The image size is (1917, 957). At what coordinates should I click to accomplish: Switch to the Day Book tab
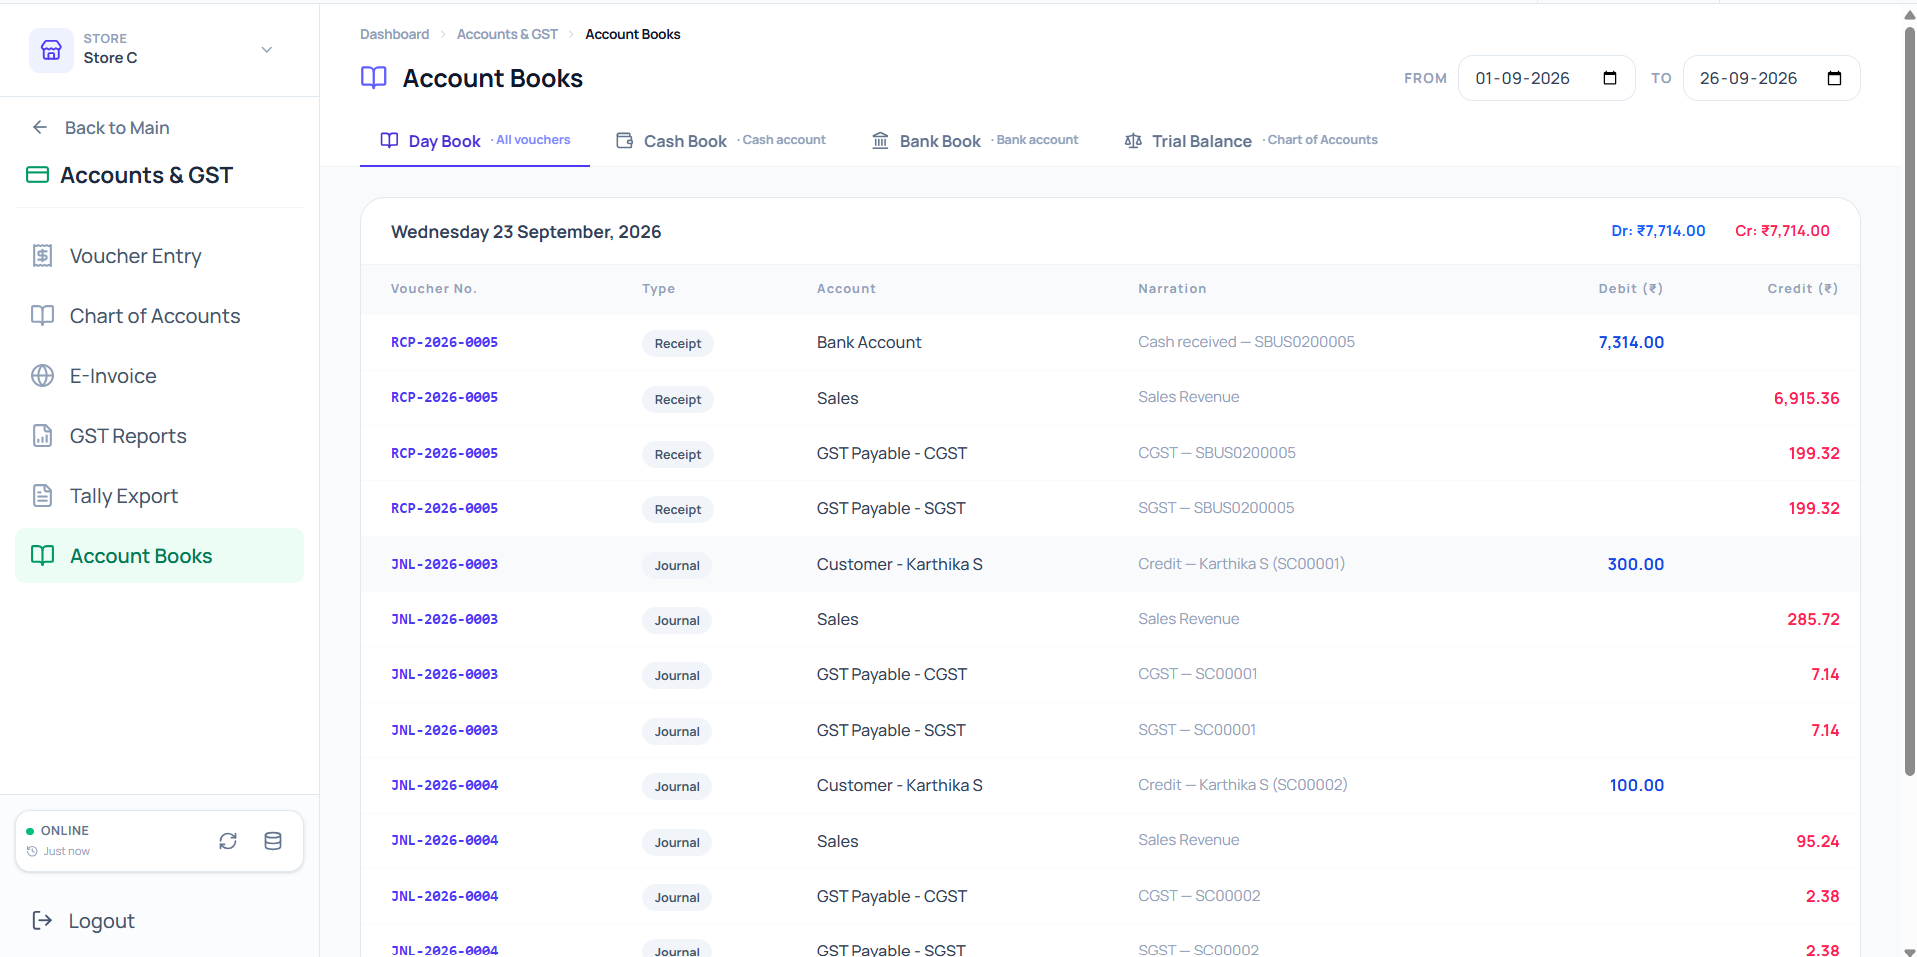[x=475, y=141]
